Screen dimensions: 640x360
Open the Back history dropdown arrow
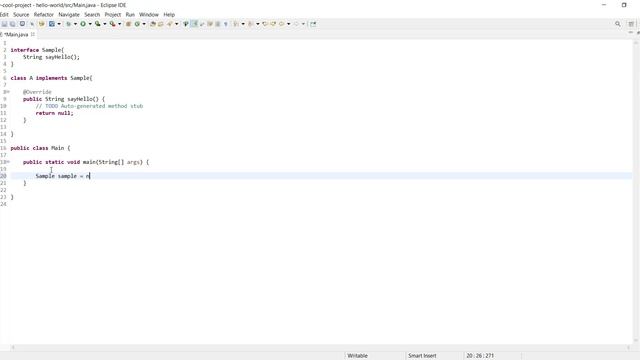[289, 24]
